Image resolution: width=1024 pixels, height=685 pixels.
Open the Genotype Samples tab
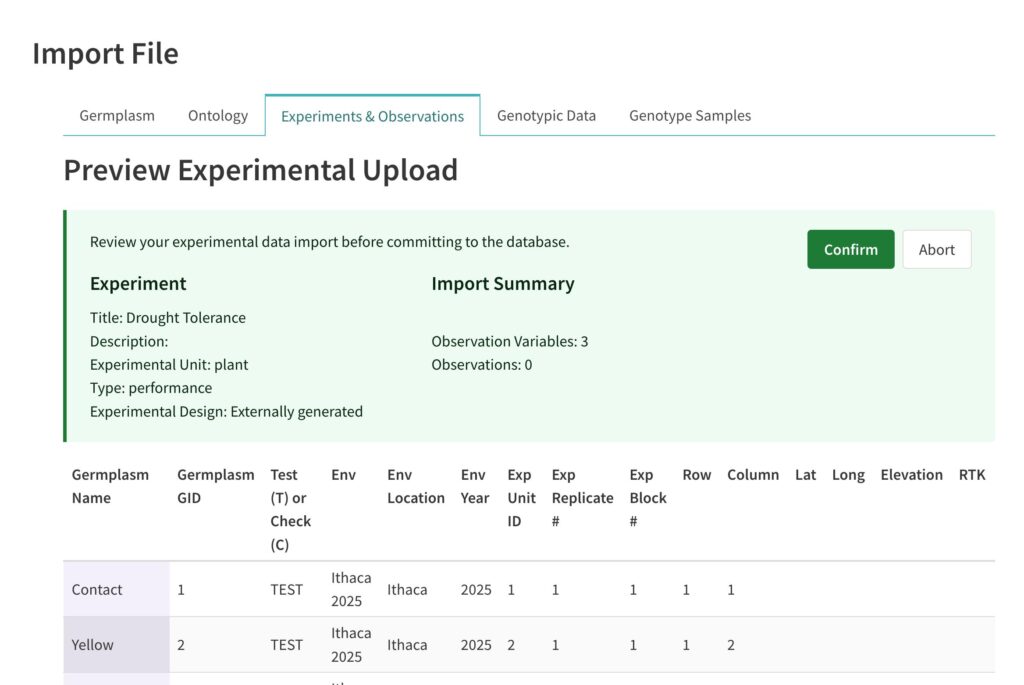(689, 115)
